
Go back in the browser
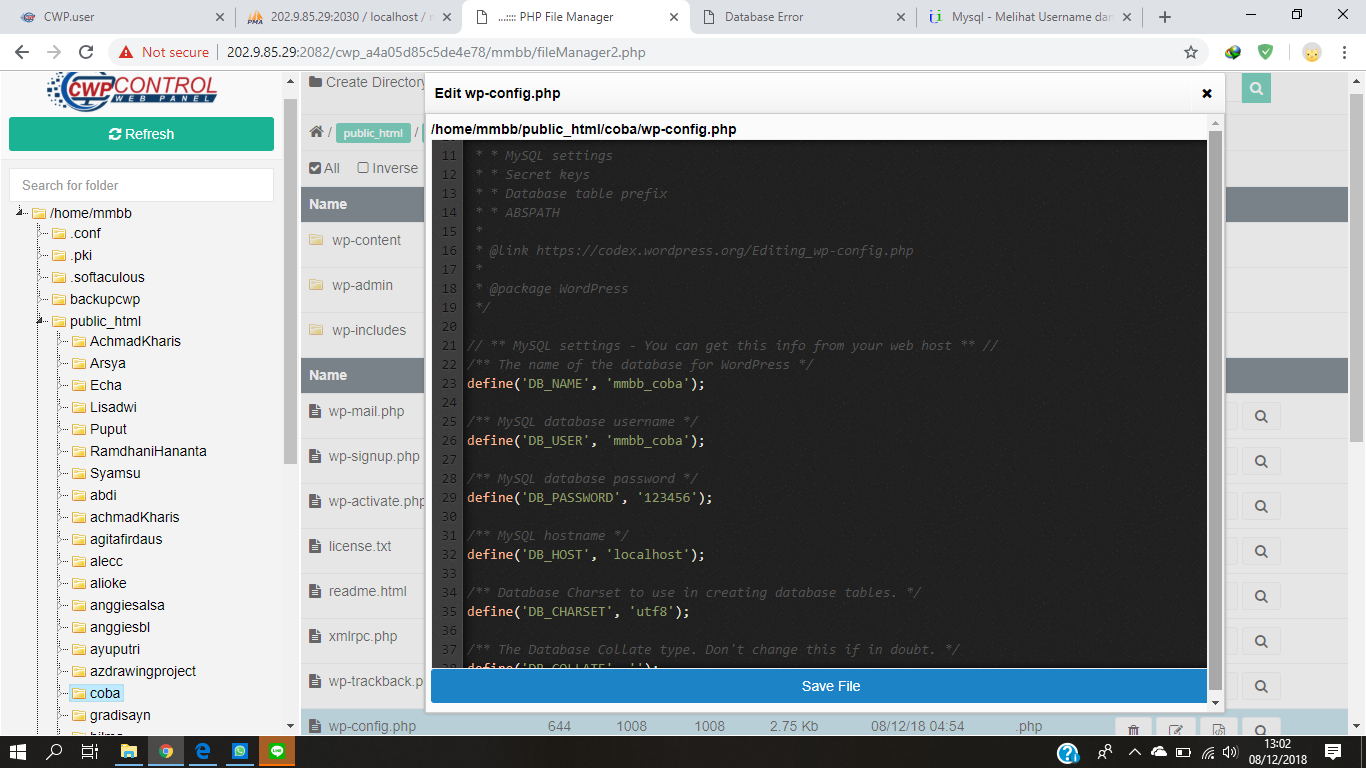[22, 52]
